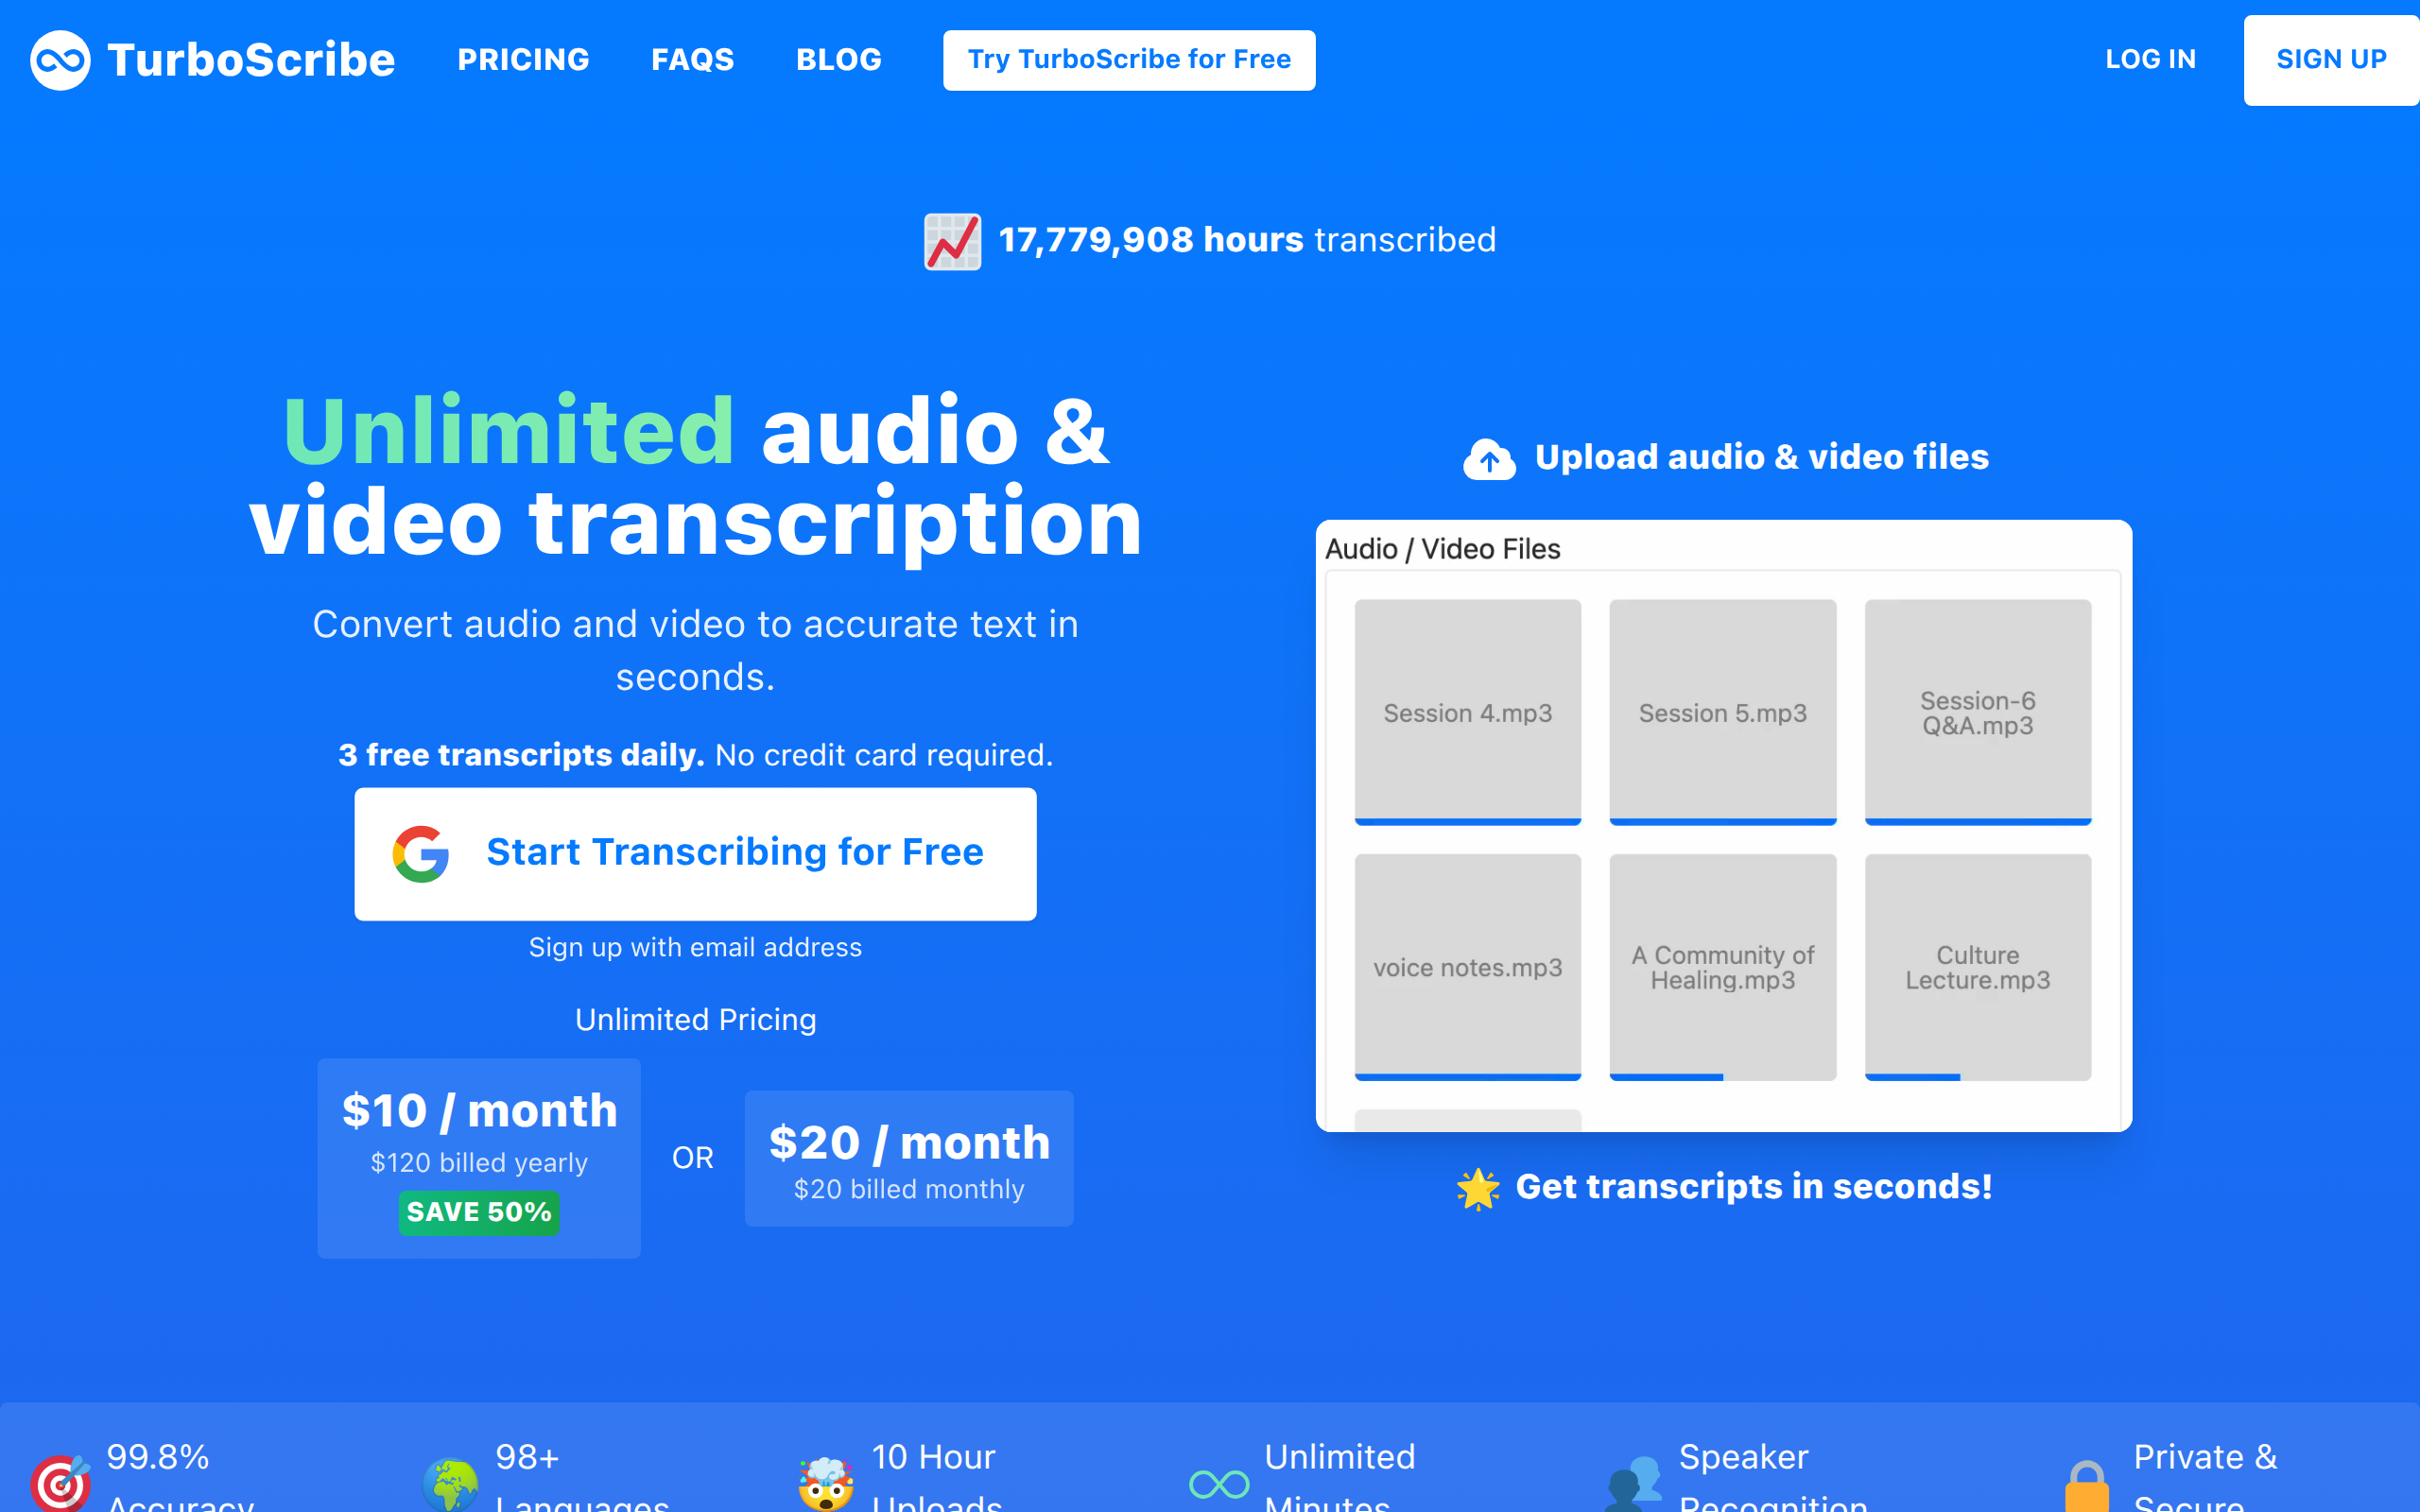Screen dimensions: 2420x1512
Task: Click the Private & Secure feature label
Action: click(2205, 1479)
